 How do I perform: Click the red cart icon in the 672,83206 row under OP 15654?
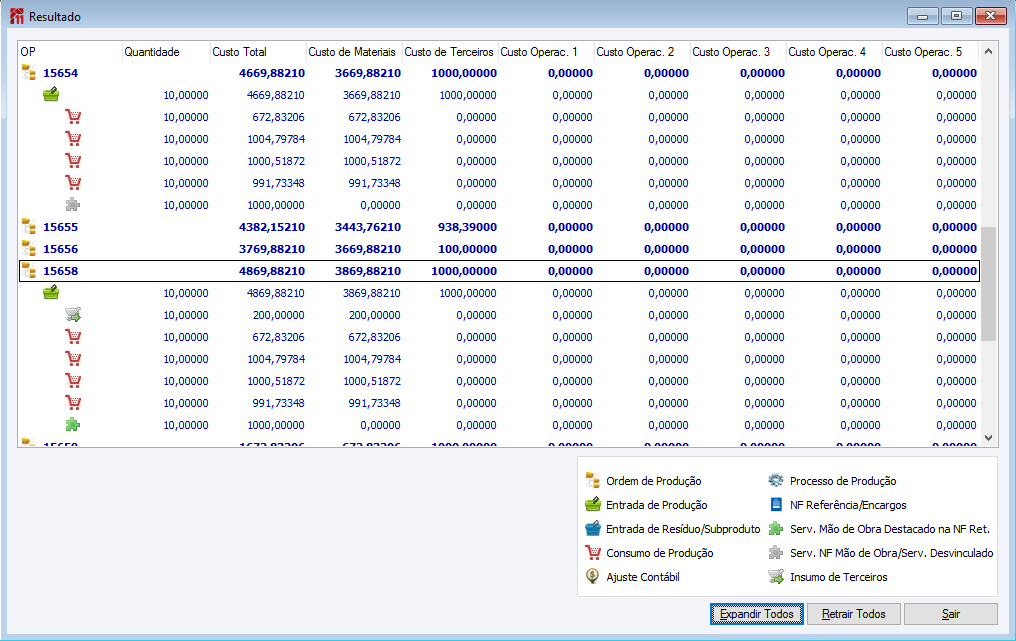73,117
